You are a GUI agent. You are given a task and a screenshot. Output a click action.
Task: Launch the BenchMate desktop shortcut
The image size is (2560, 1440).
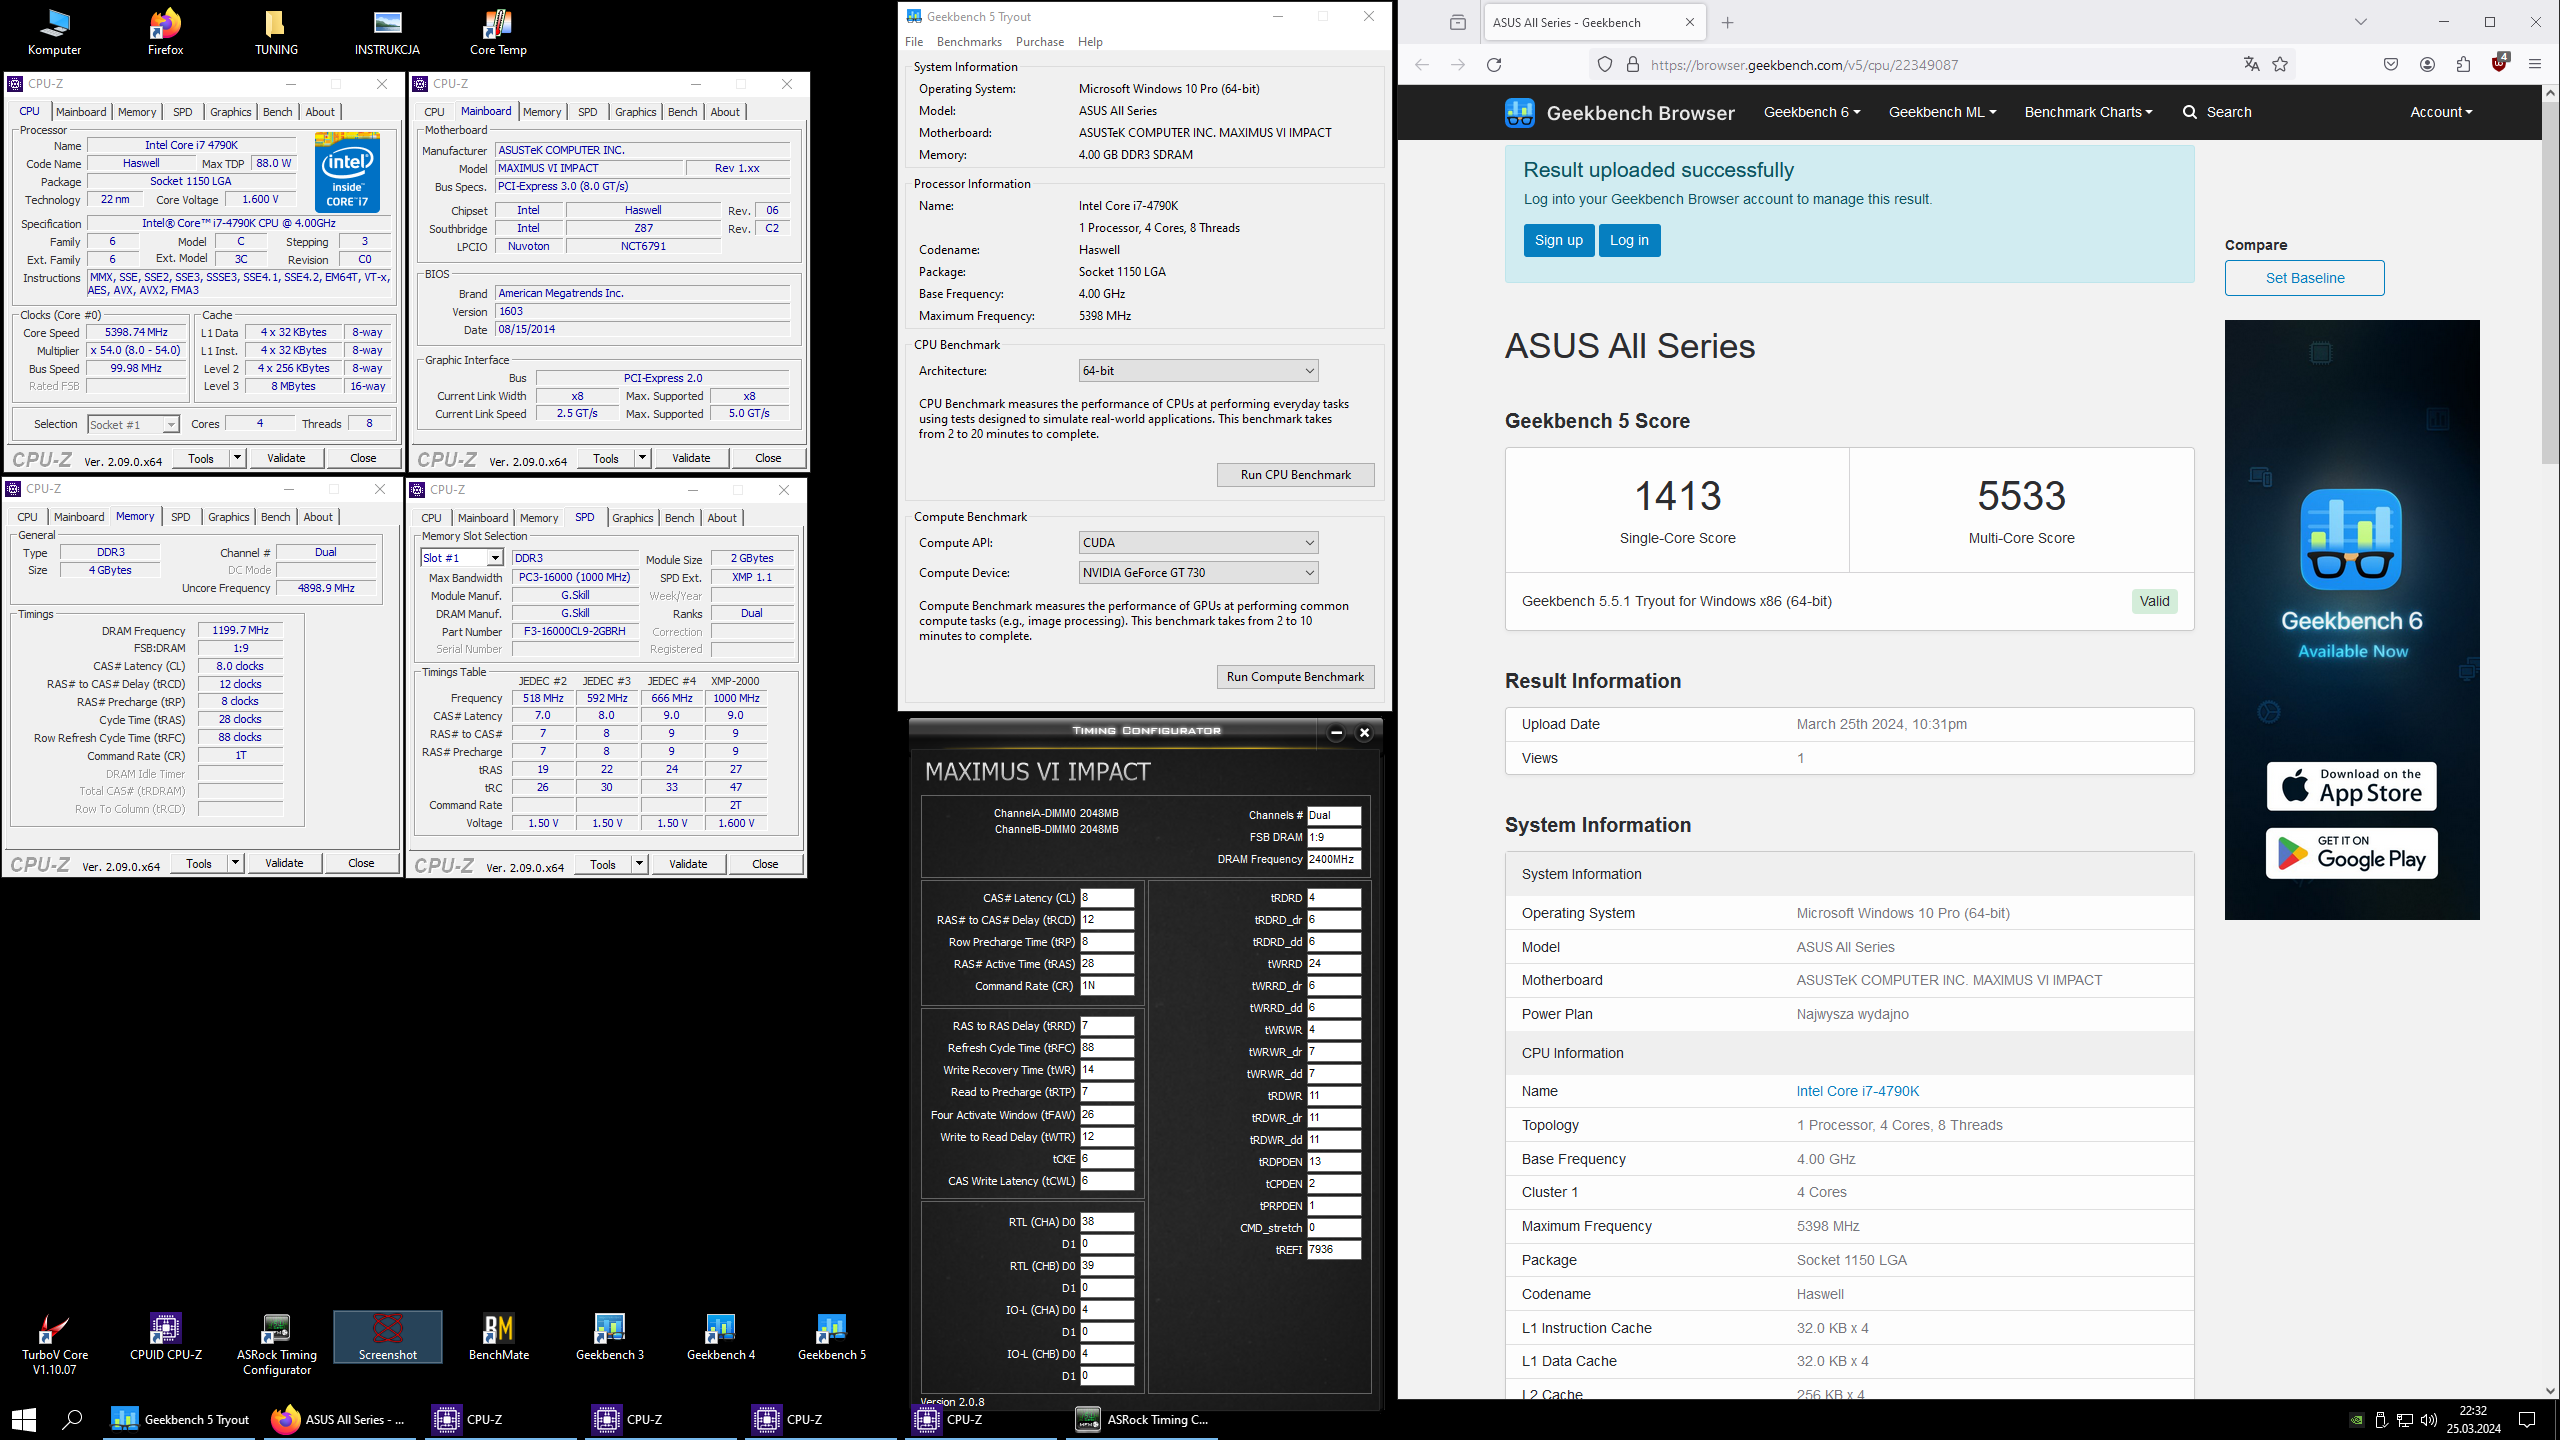[499, 1337]
